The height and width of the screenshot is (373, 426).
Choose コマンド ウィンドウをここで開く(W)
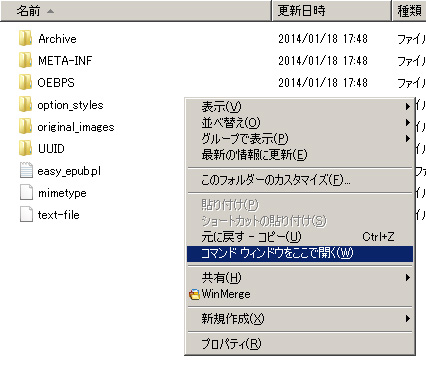point(300,254)
